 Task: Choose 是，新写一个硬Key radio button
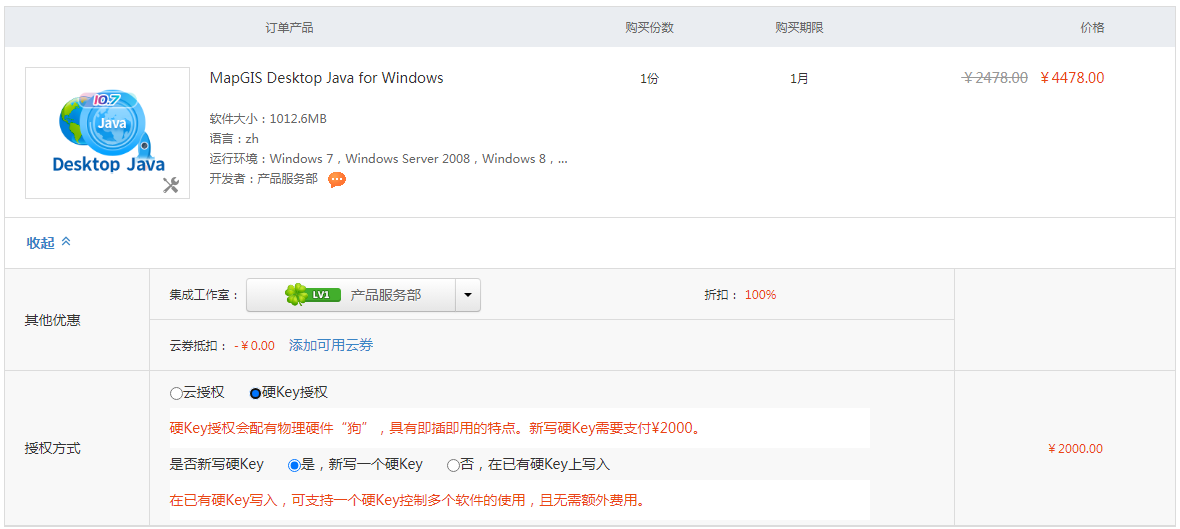pos(294,465)
